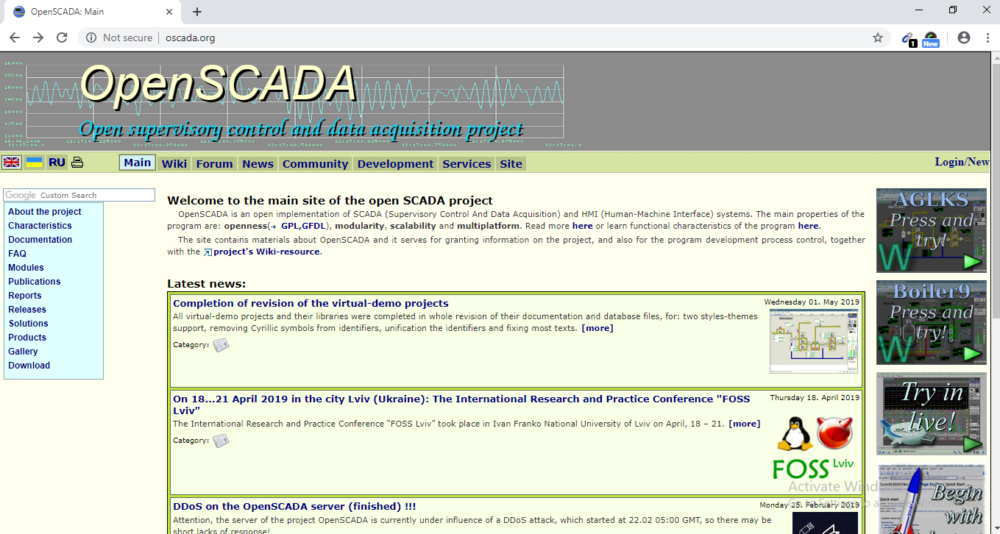Open the Documentation sidebar link
This screenshot has height=534, width=1000.
tap(40, 240)
